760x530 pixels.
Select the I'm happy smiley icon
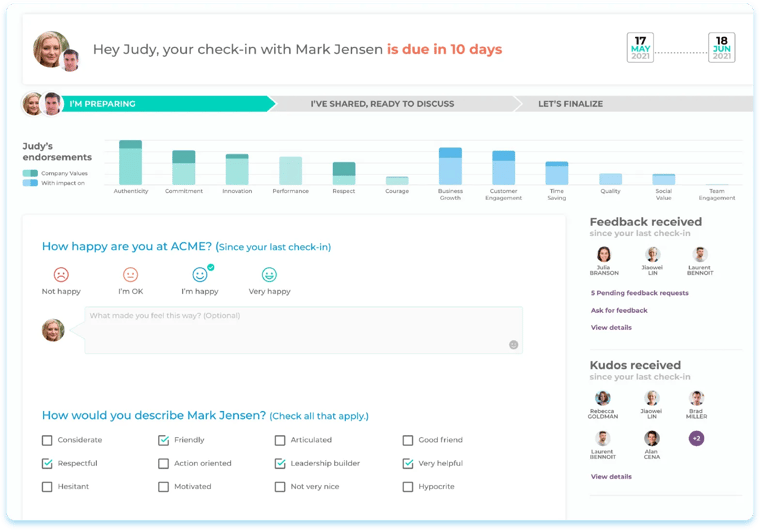point(200,275)
